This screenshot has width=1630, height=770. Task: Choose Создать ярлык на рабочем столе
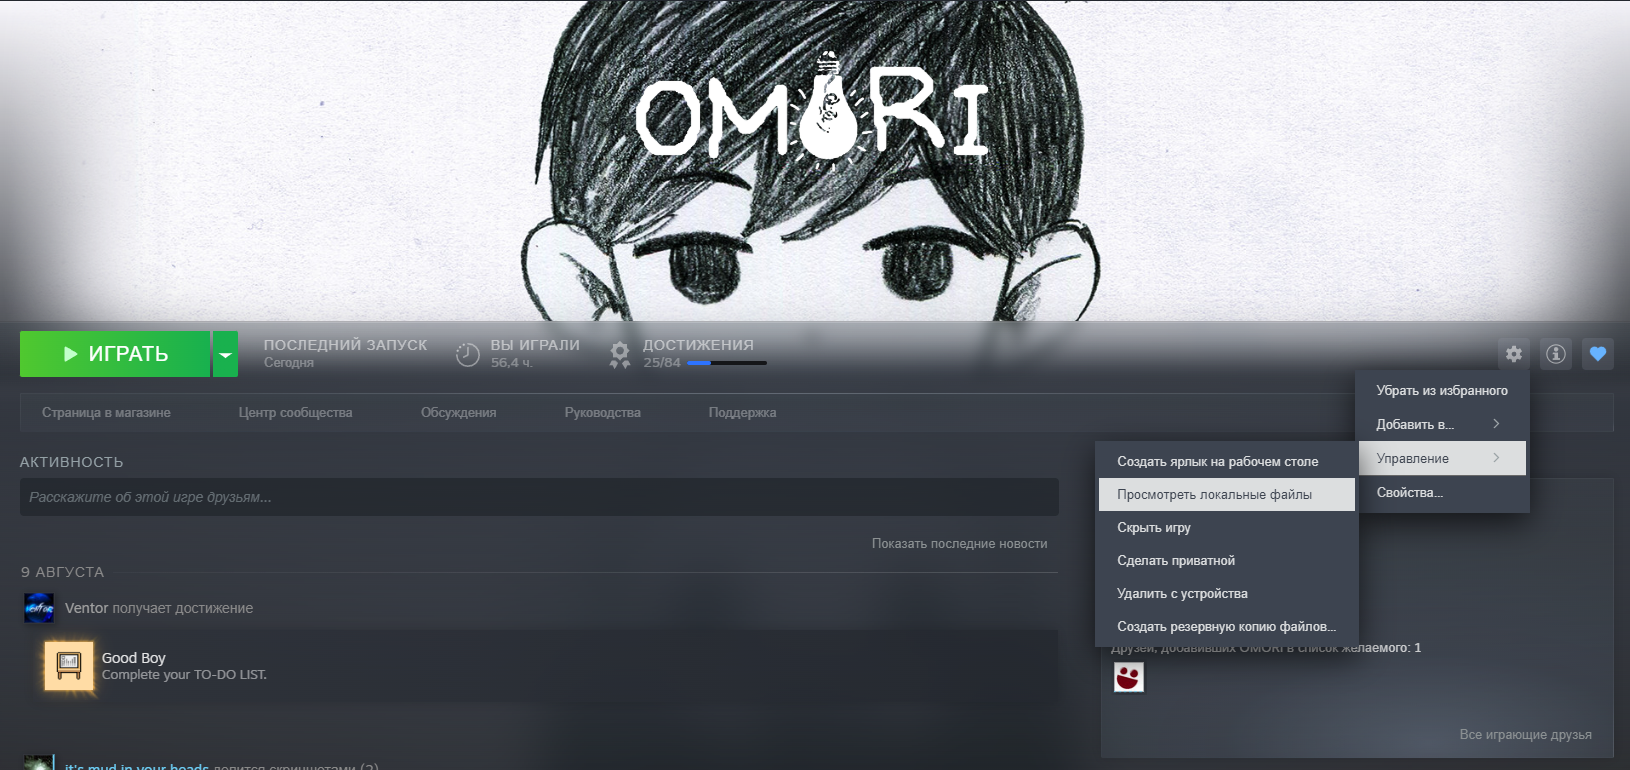tap(1227, 461)
